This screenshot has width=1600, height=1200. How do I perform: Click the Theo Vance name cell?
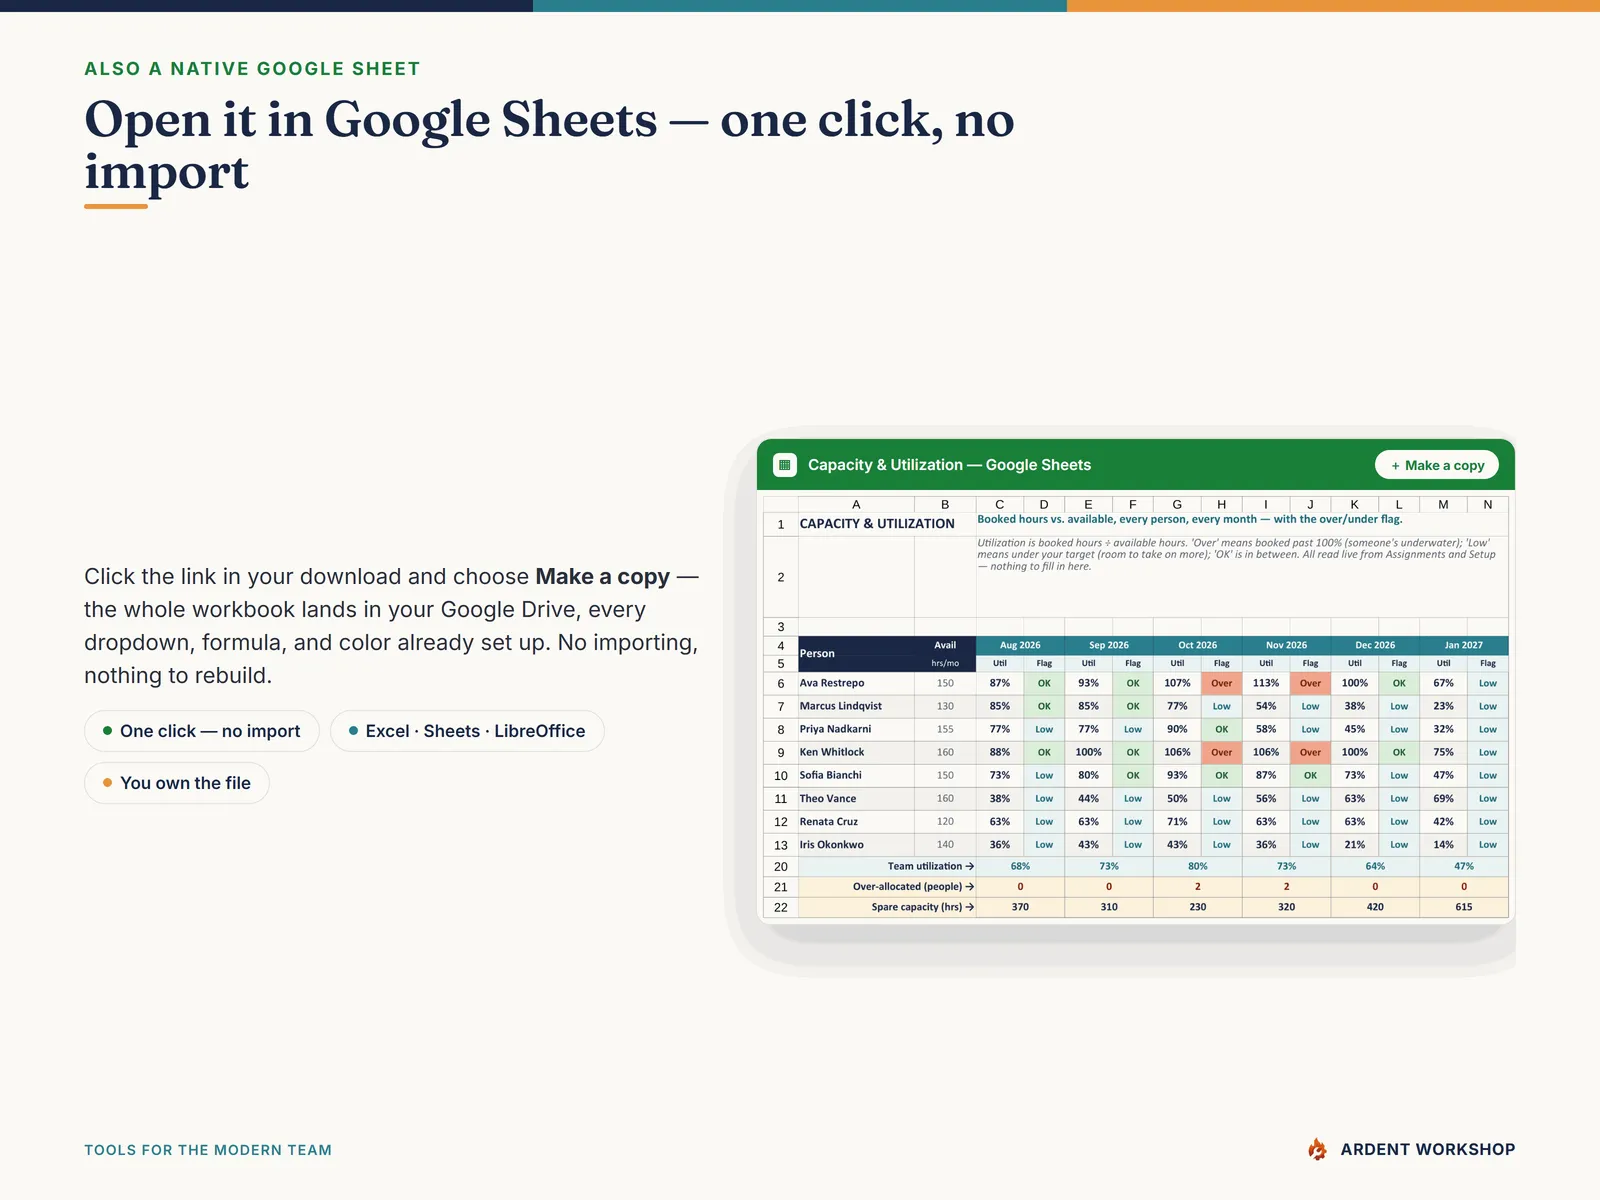[856, 798]
